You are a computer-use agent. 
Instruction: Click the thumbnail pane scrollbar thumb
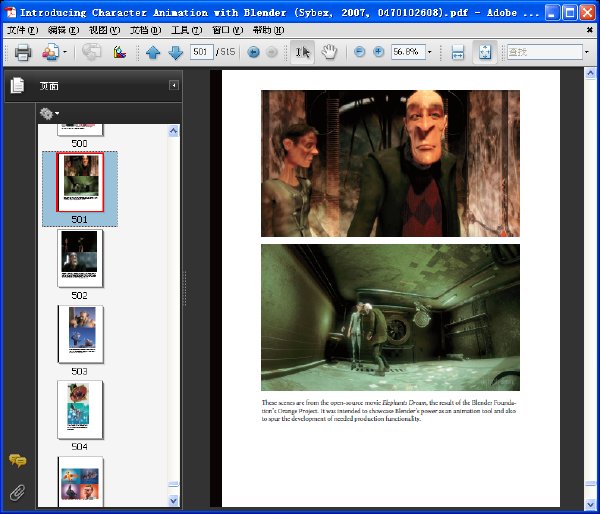point(173,485)
